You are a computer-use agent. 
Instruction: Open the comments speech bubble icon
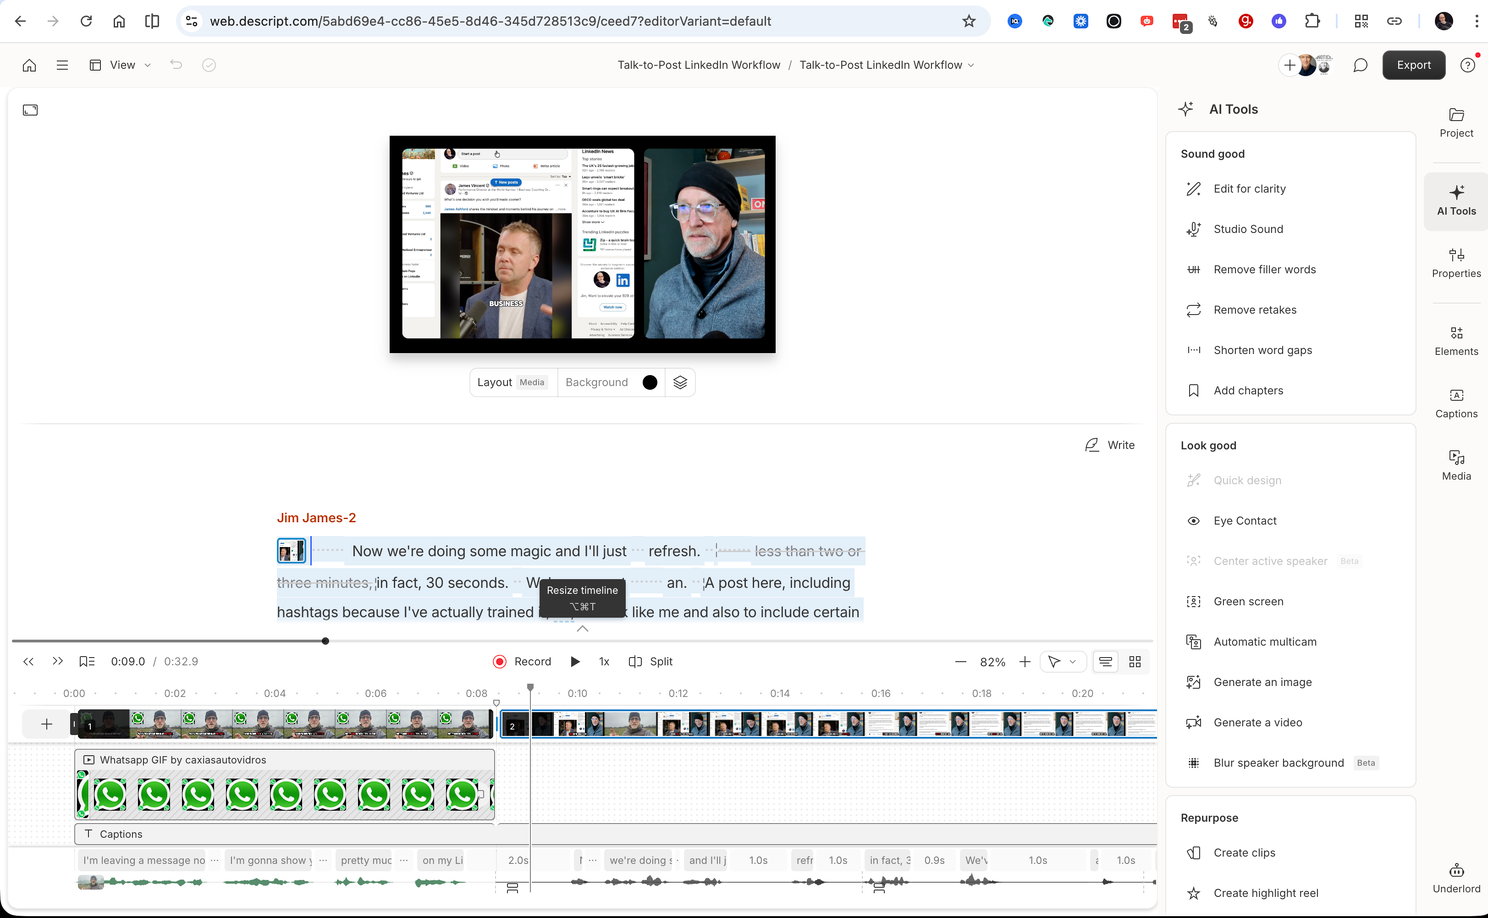point(1360,65)
